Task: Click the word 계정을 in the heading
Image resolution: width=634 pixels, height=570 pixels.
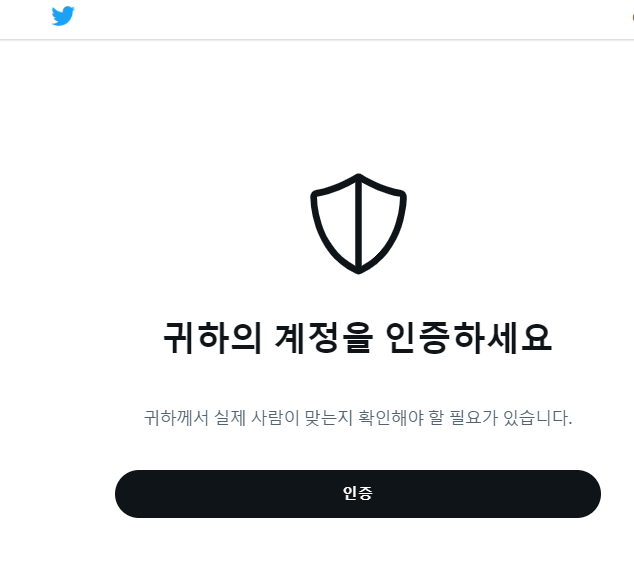Action: [323, 338]
